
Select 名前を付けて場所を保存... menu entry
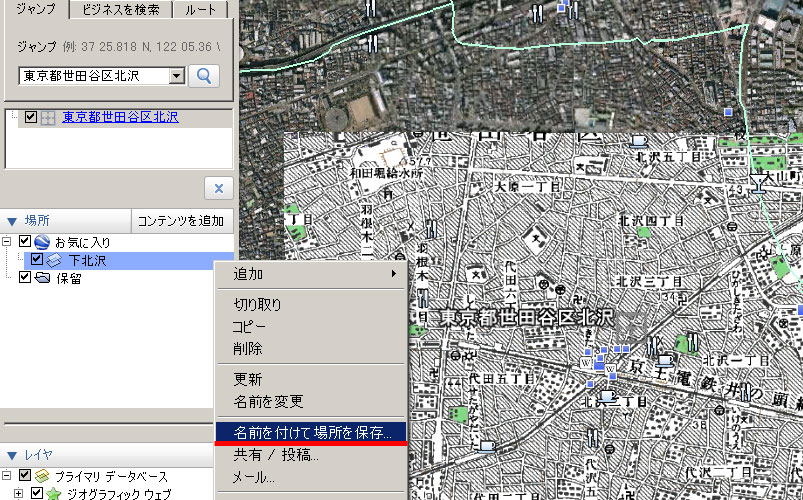310,432
